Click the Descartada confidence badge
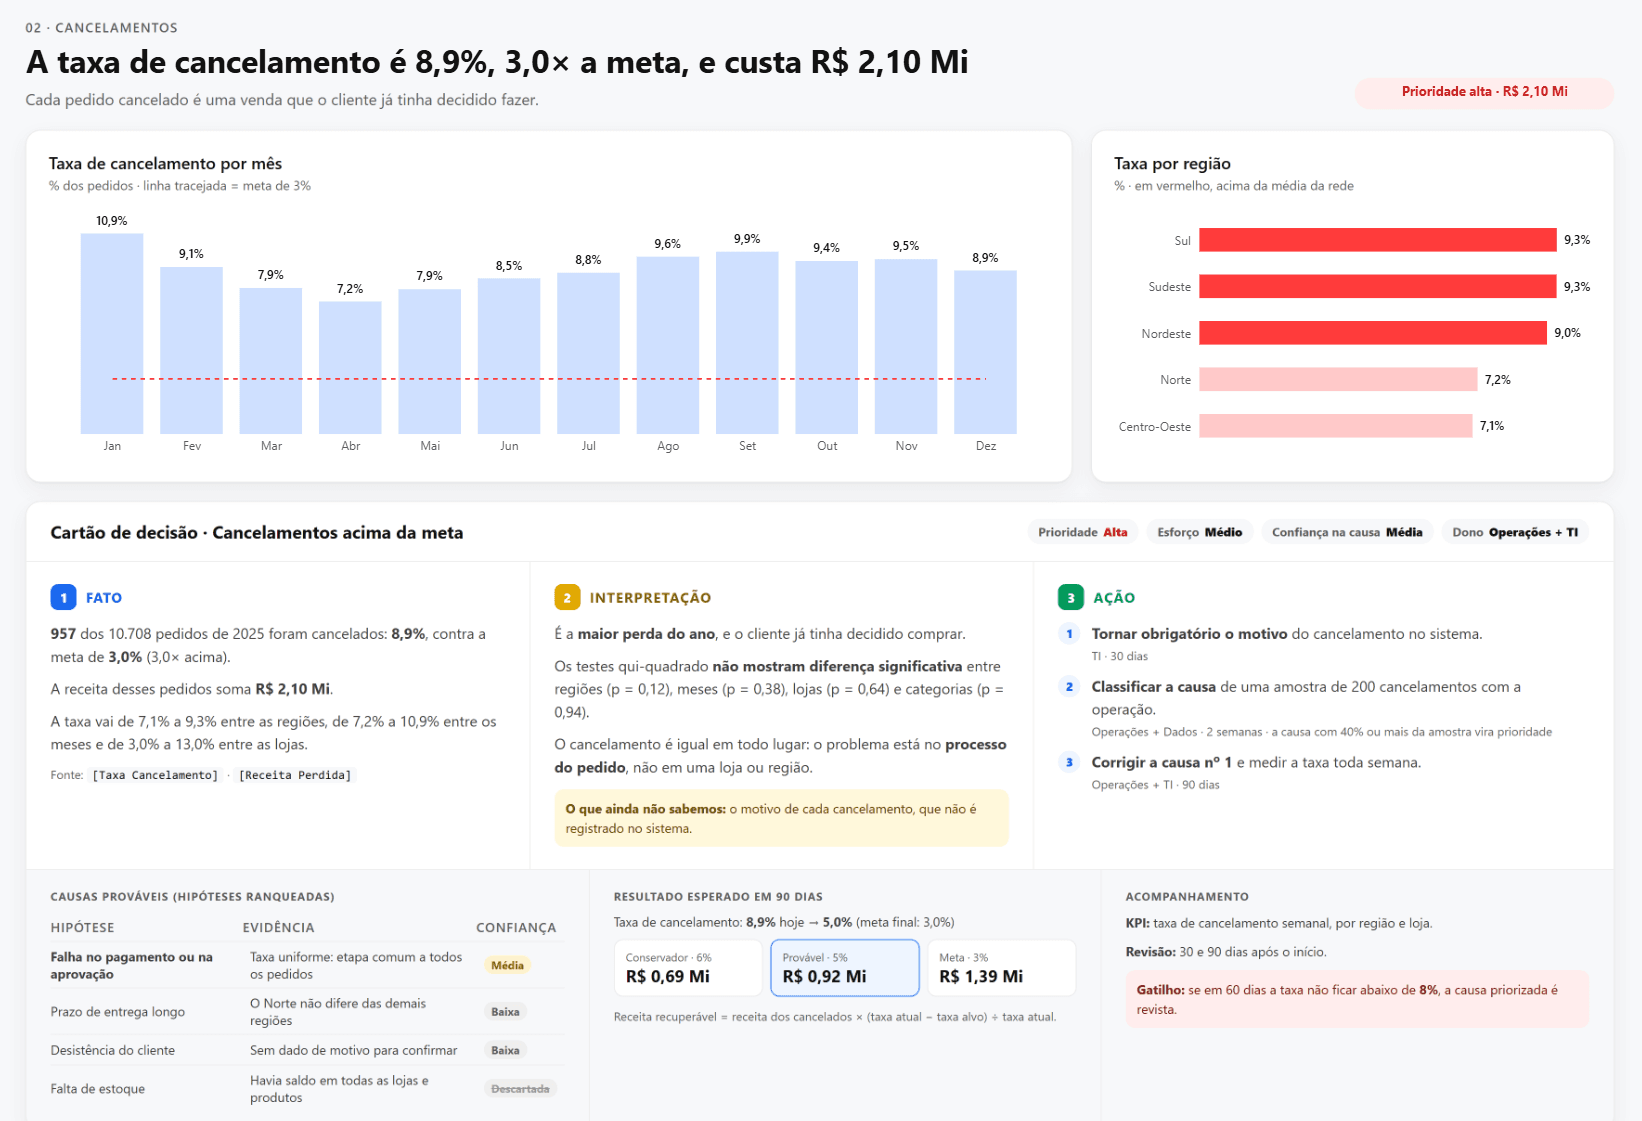Viewport: 1642px width, 1121px height. click(520, 1089)
